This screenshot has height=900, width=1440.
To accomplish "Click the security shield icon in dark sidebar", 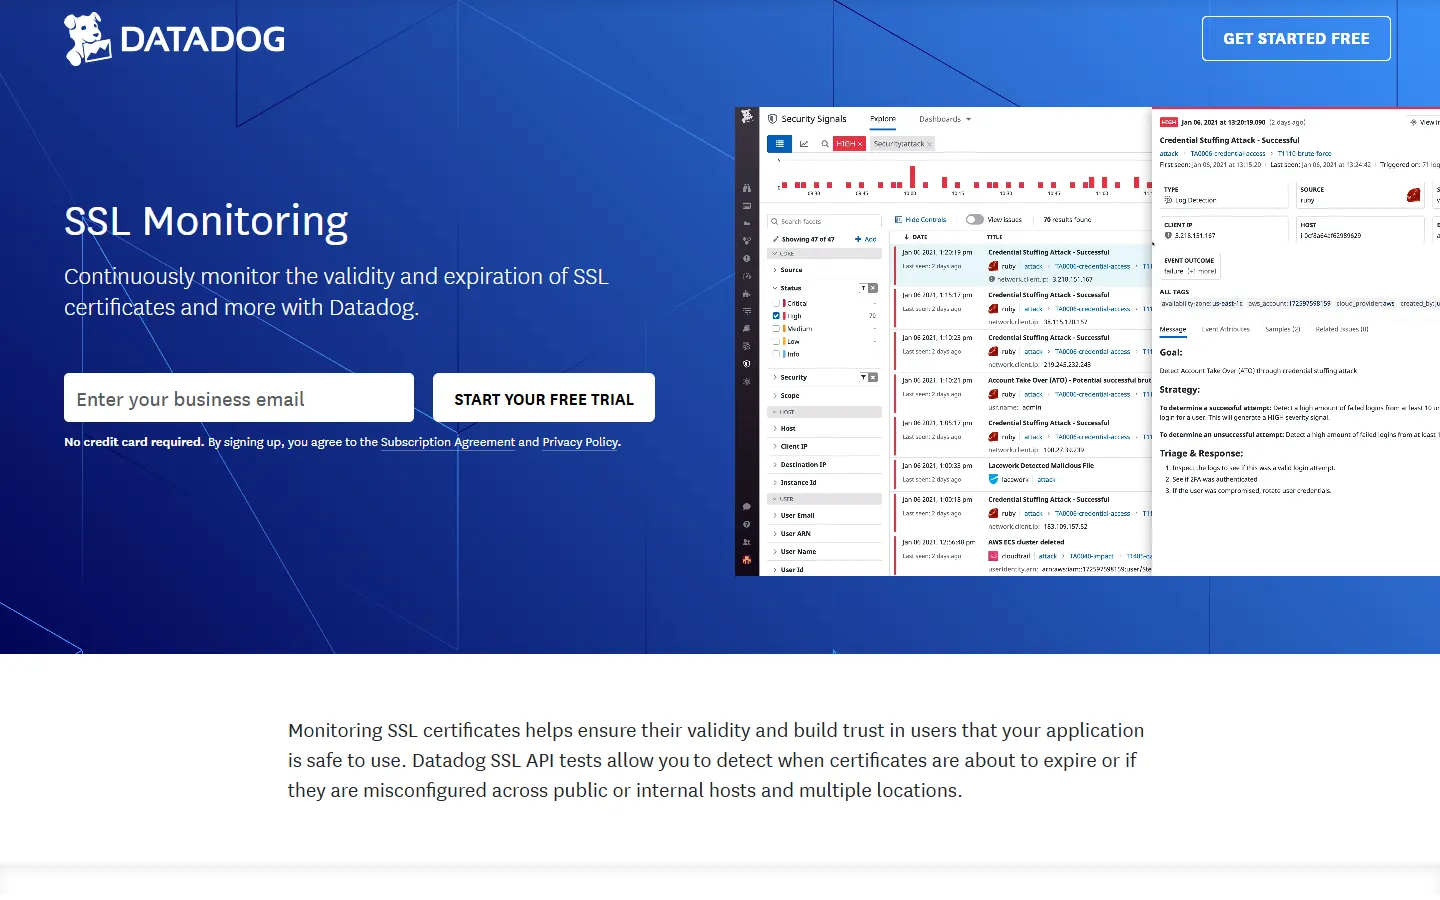I will [x=747, y=363].
